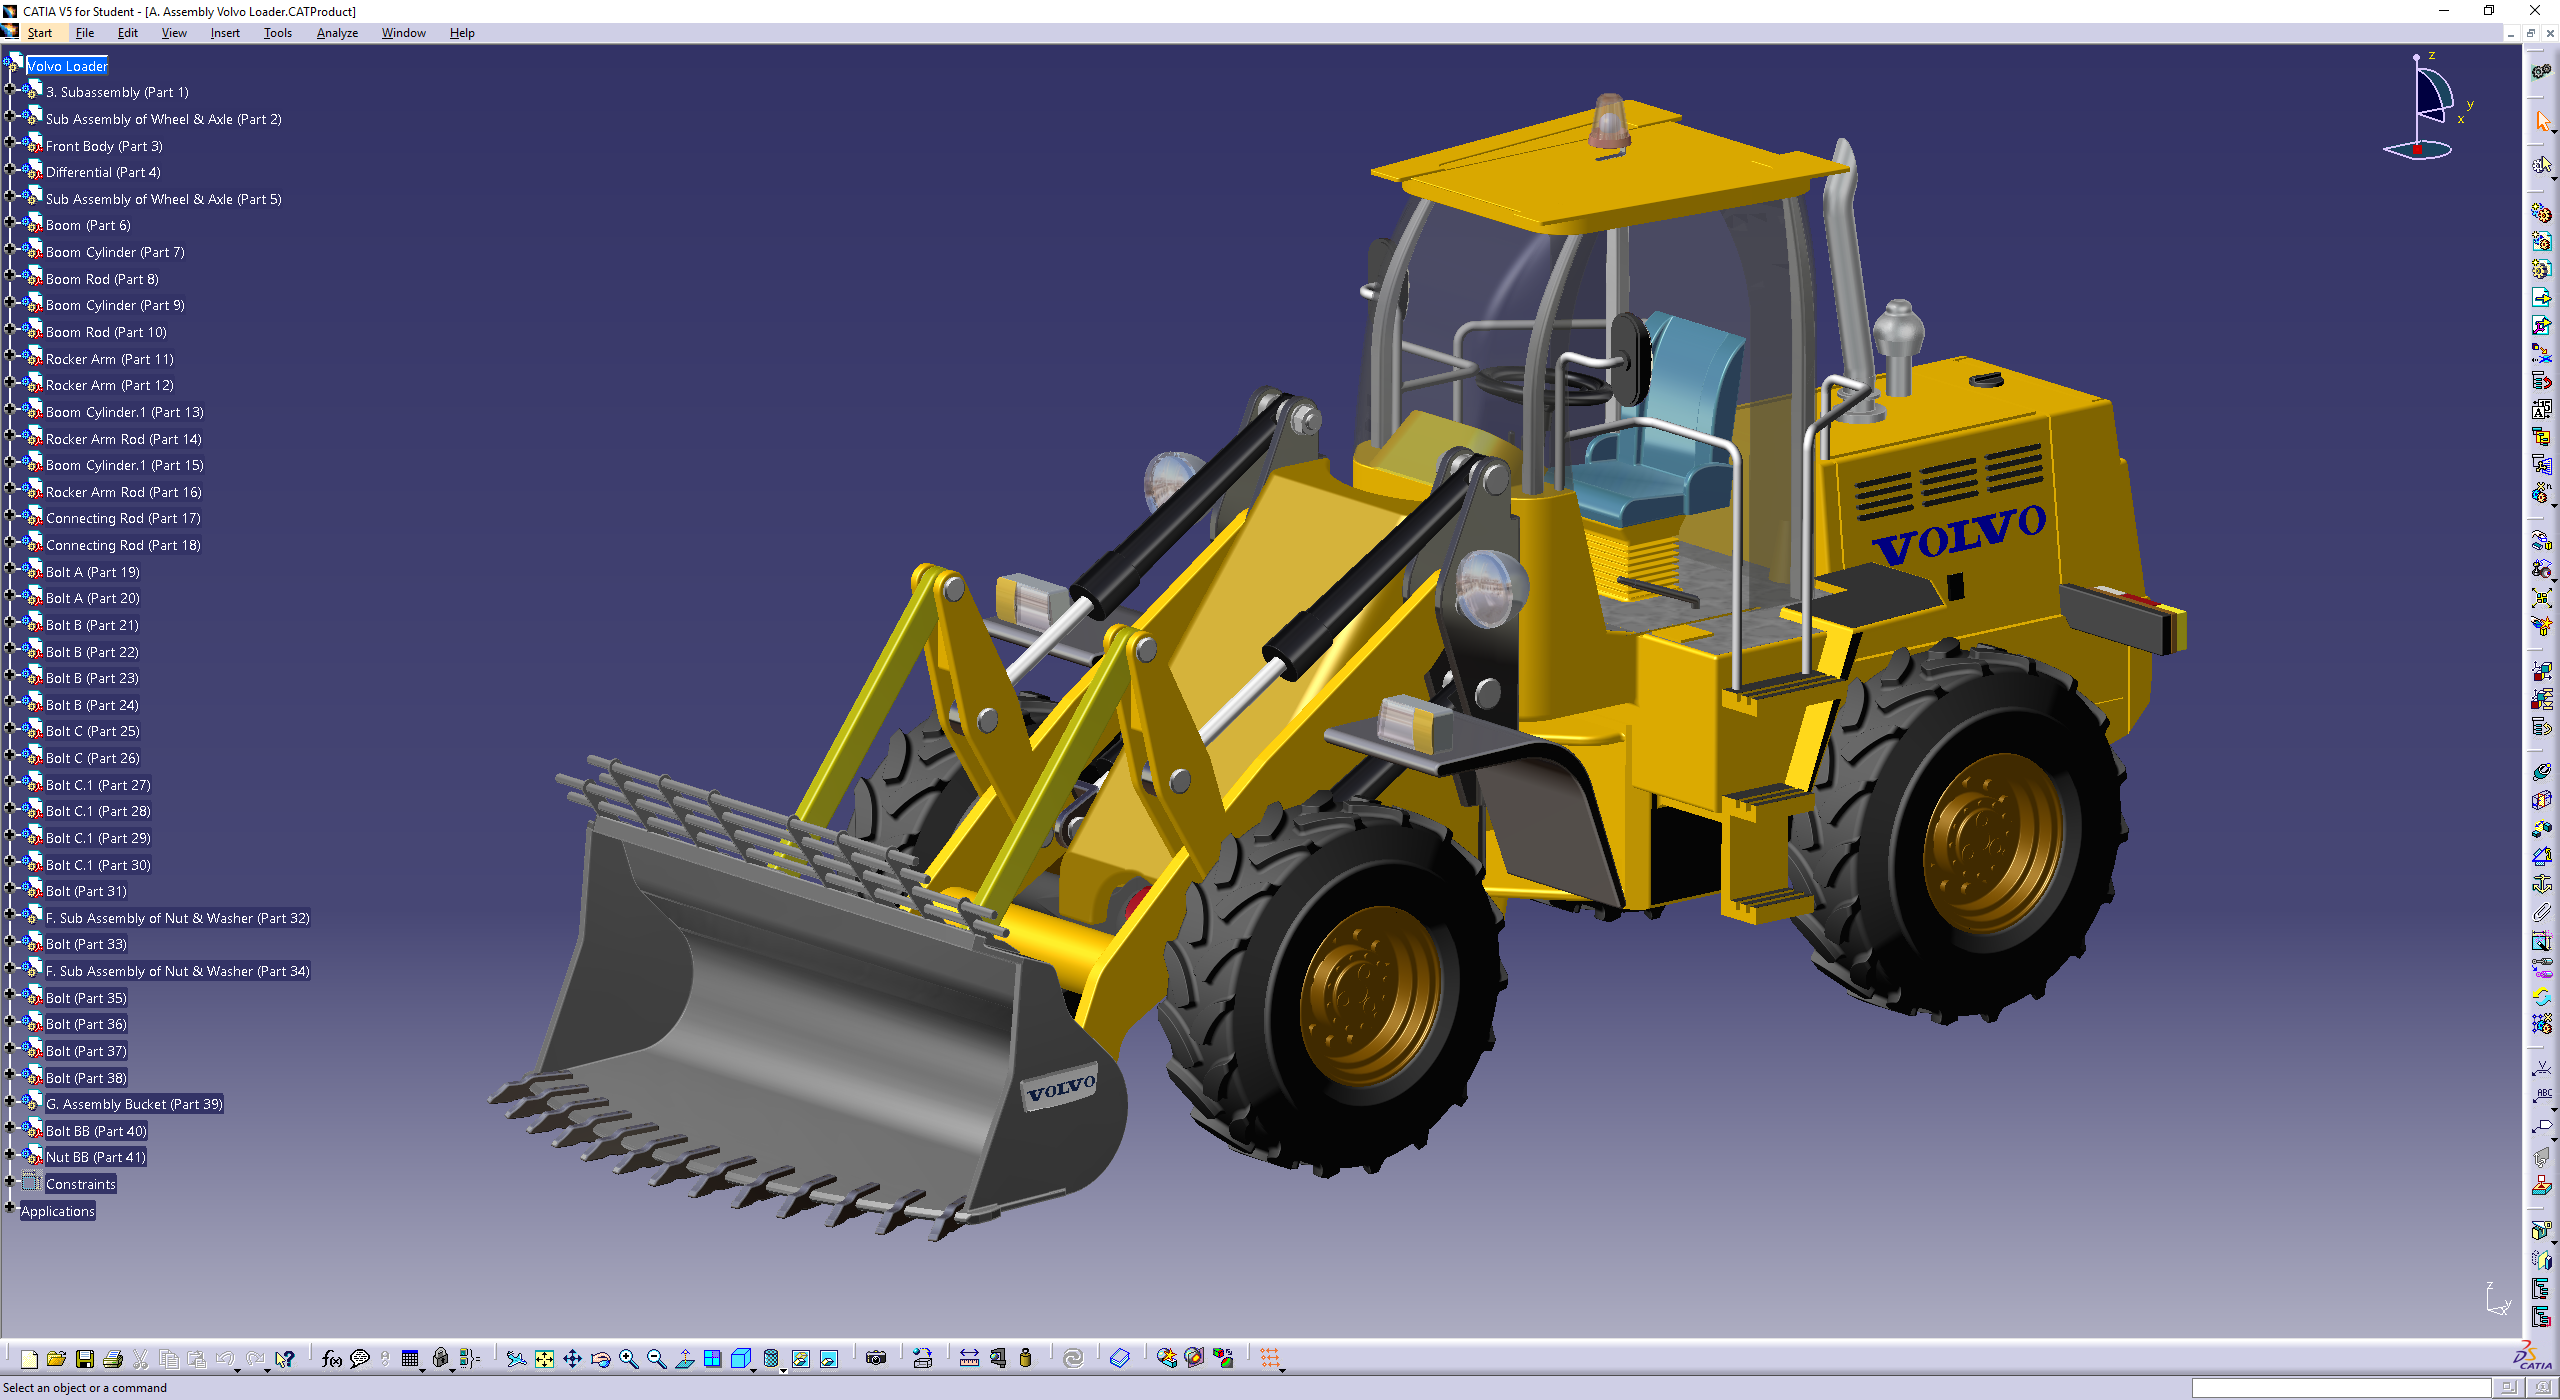Screen dimensions: 2560x1400
Task: Open the Insert menu
Action: [x=224, y=32]
